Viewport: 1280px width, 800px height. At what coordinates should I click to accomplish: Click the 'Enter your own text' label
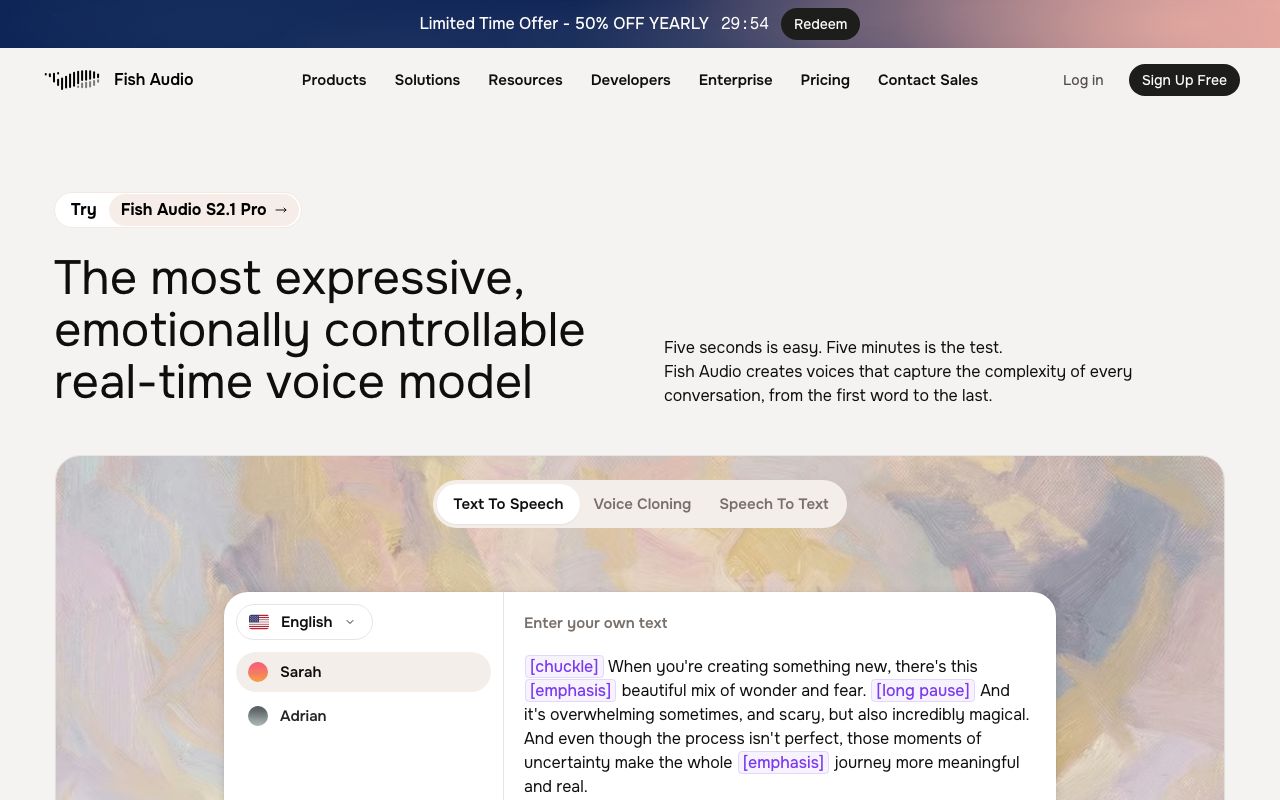[x=596, y=623]
